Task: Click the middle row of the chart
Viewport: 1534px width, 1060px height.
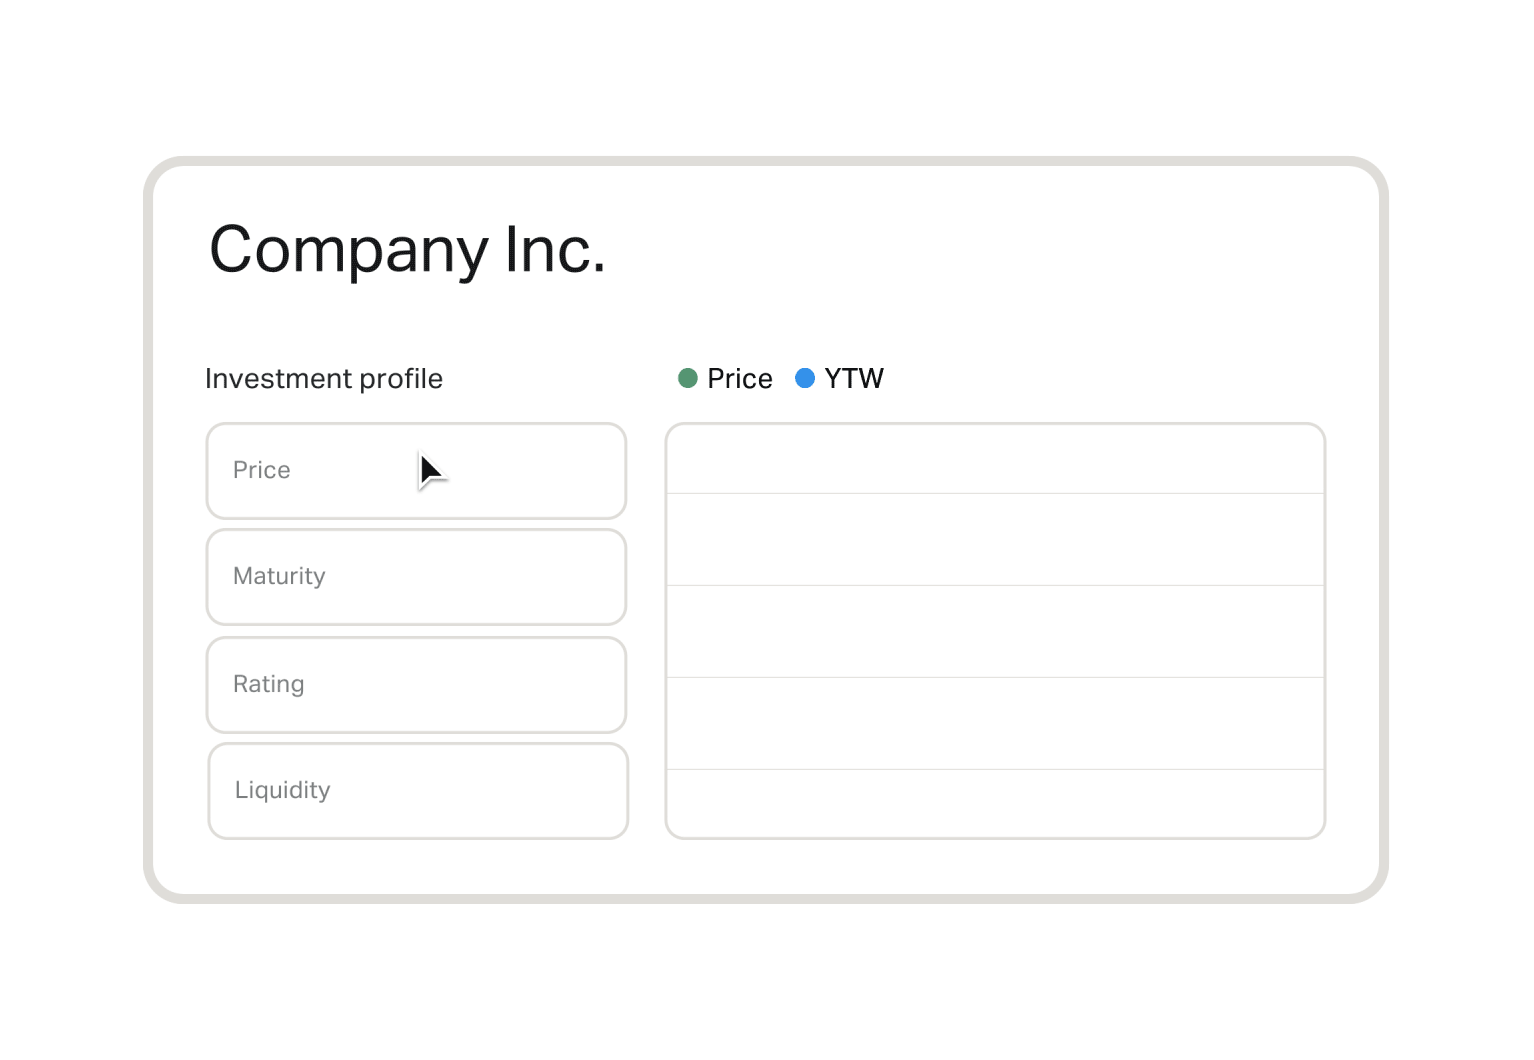Action: (x=996, y=632)
